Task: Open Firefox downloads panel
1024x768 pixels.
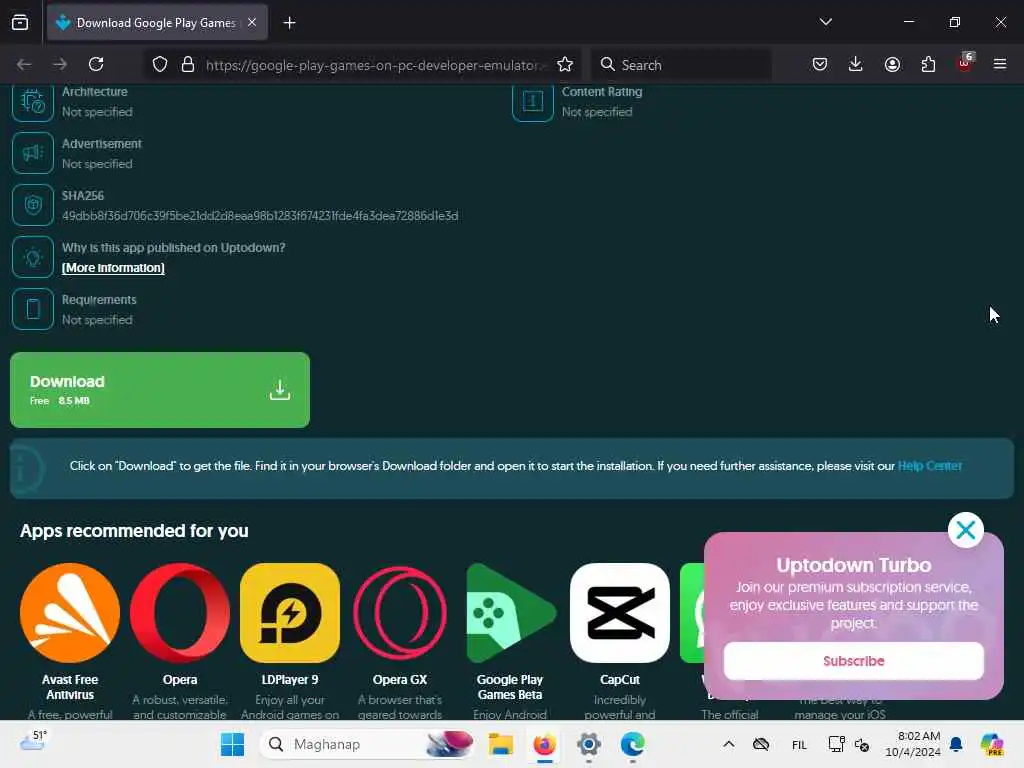Action: [856, 64]
